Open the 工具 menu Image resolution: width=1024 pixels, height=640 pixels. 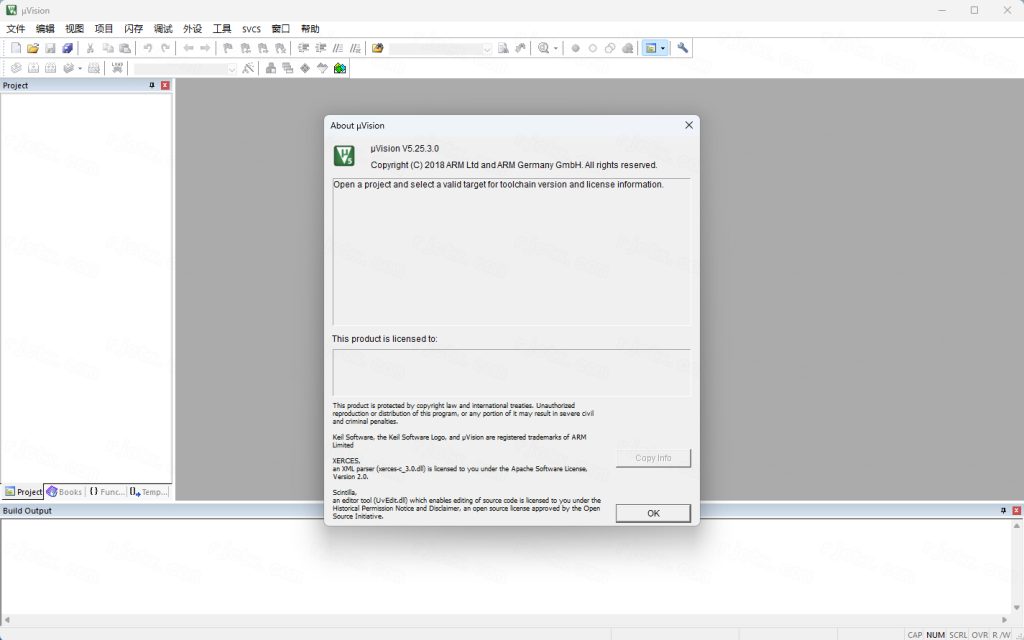[222, 29]
